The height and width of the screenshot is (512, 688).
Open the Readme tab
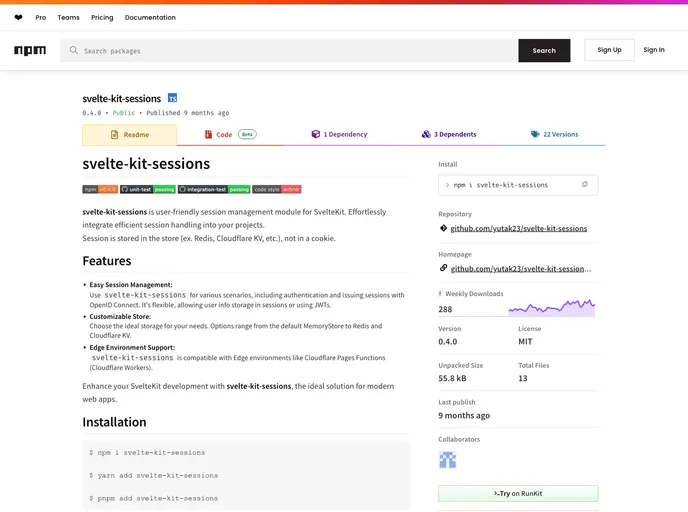(129, 135)
